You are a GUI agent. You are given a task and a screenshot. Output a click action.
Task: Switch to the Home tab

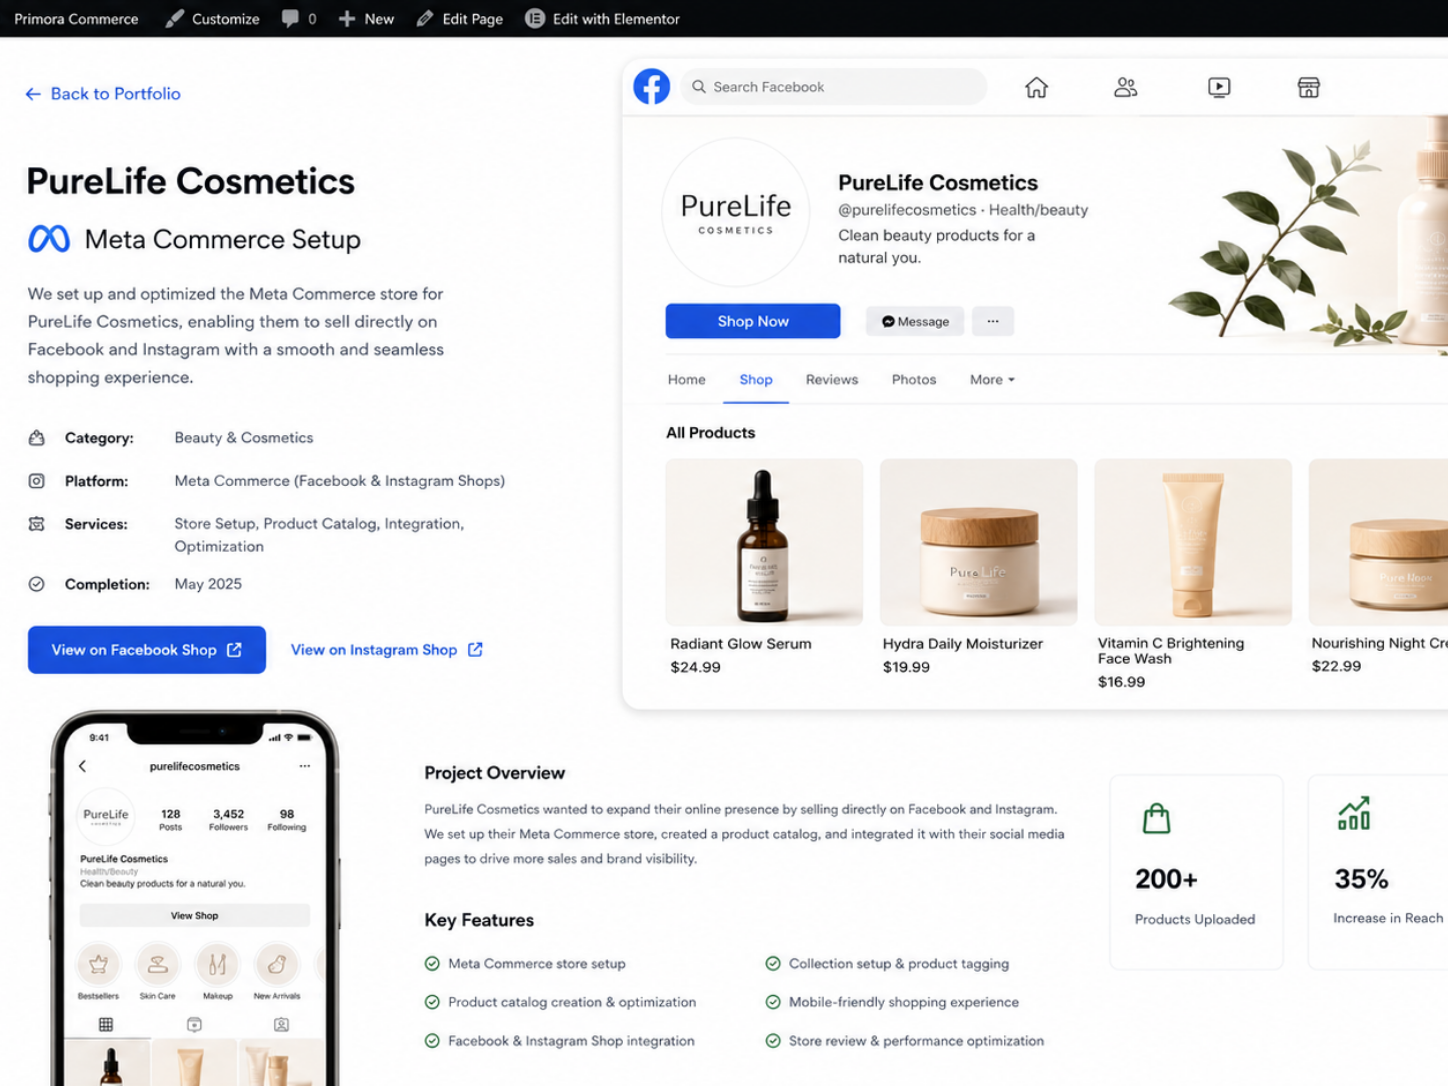click(687, 380)
